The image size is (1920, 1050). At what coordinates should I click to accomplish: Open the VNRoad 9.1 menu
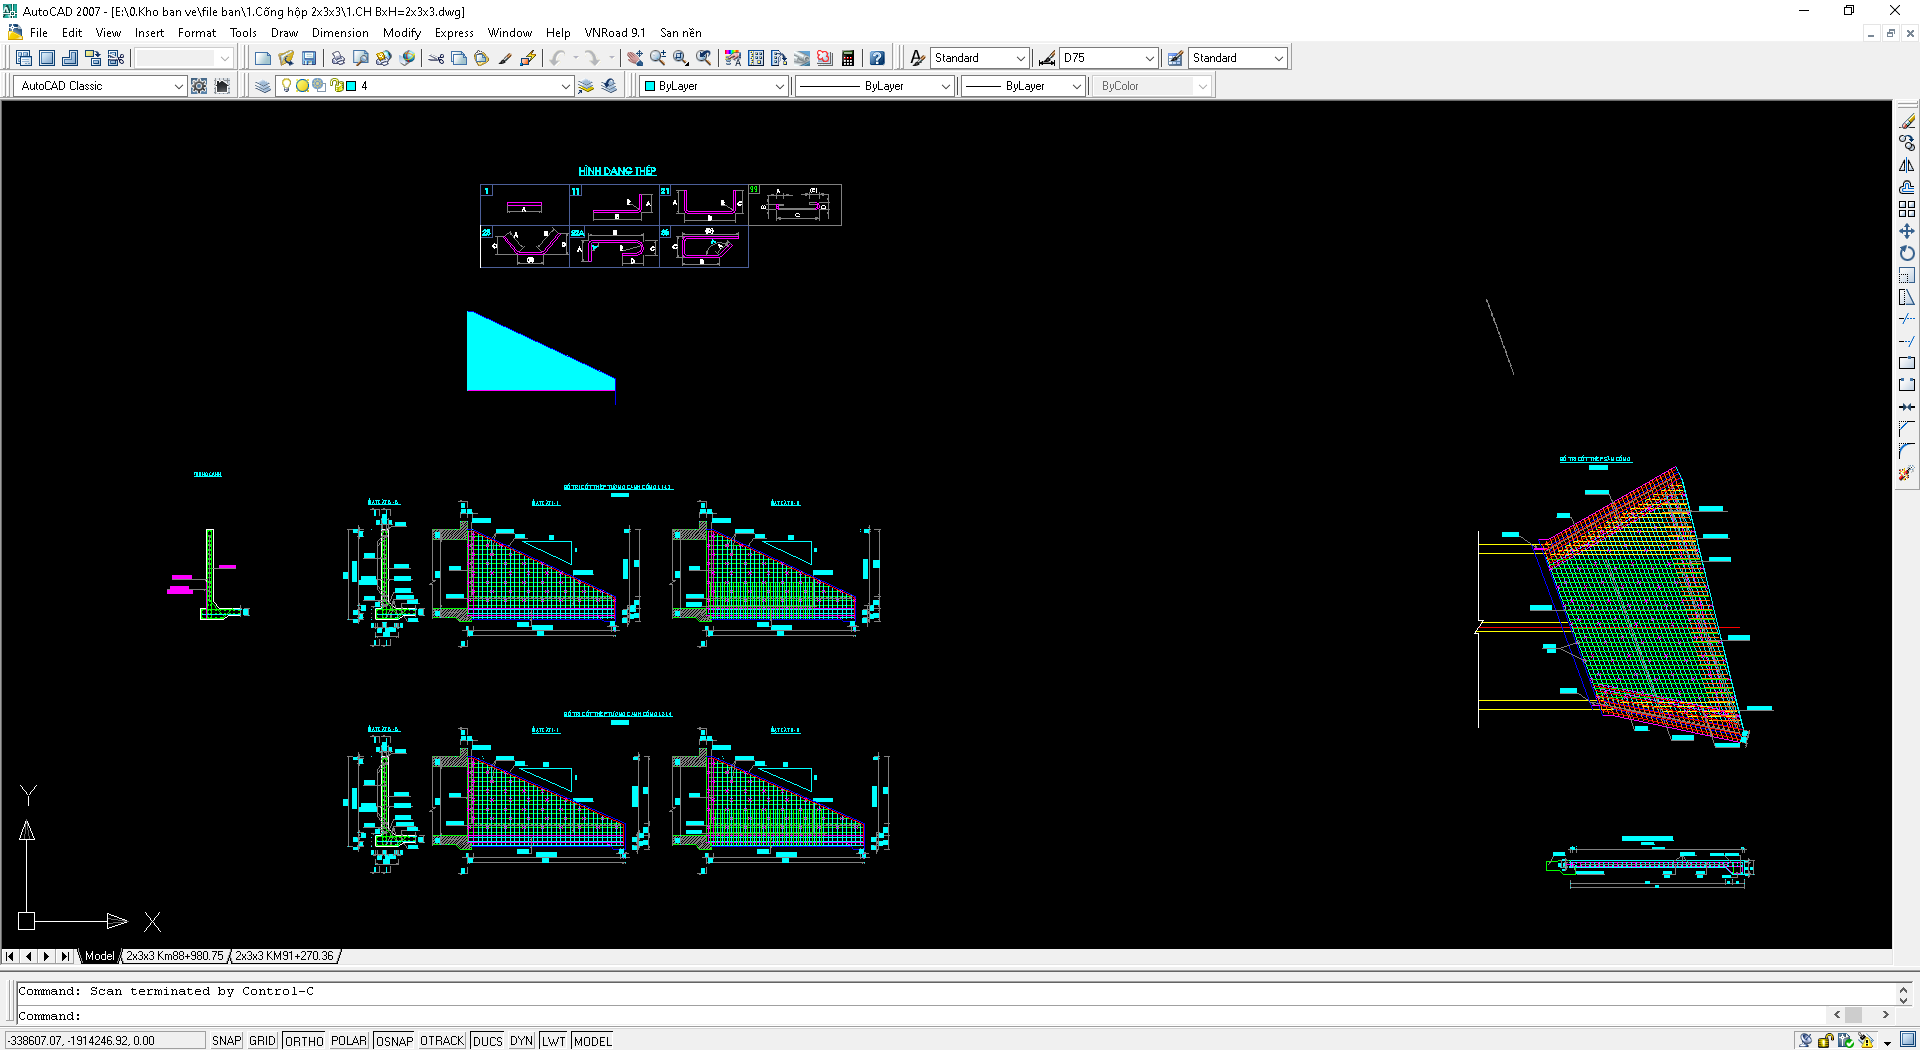[x=615, y=33]
